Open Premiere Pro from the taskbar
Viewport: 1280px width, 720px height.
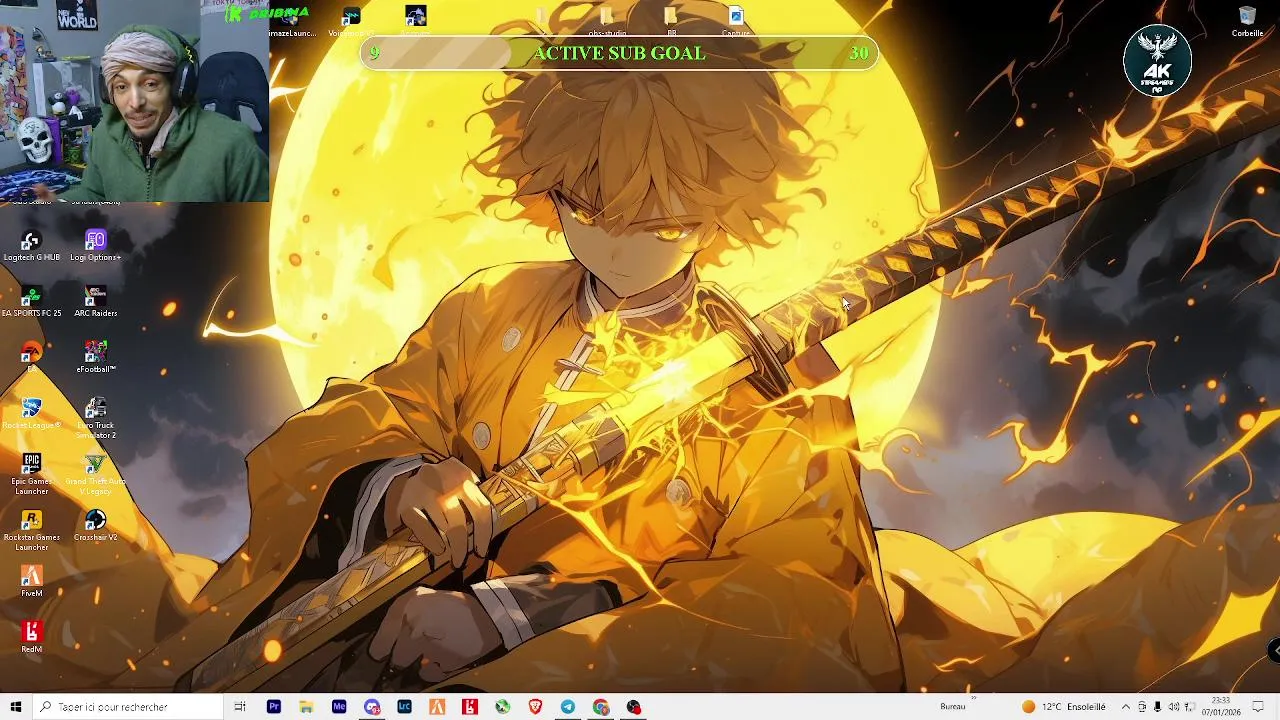click(273, 707)
